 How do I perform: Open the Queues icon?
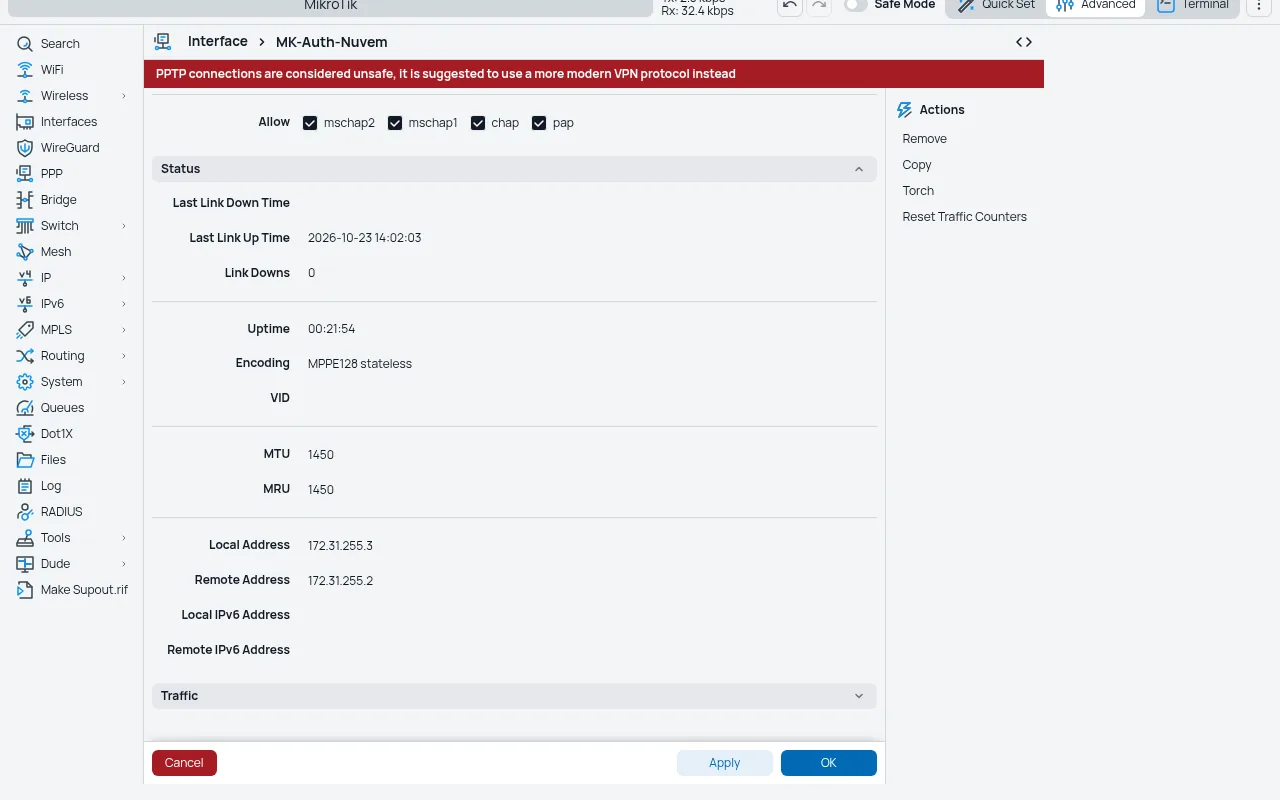point(25,408)
